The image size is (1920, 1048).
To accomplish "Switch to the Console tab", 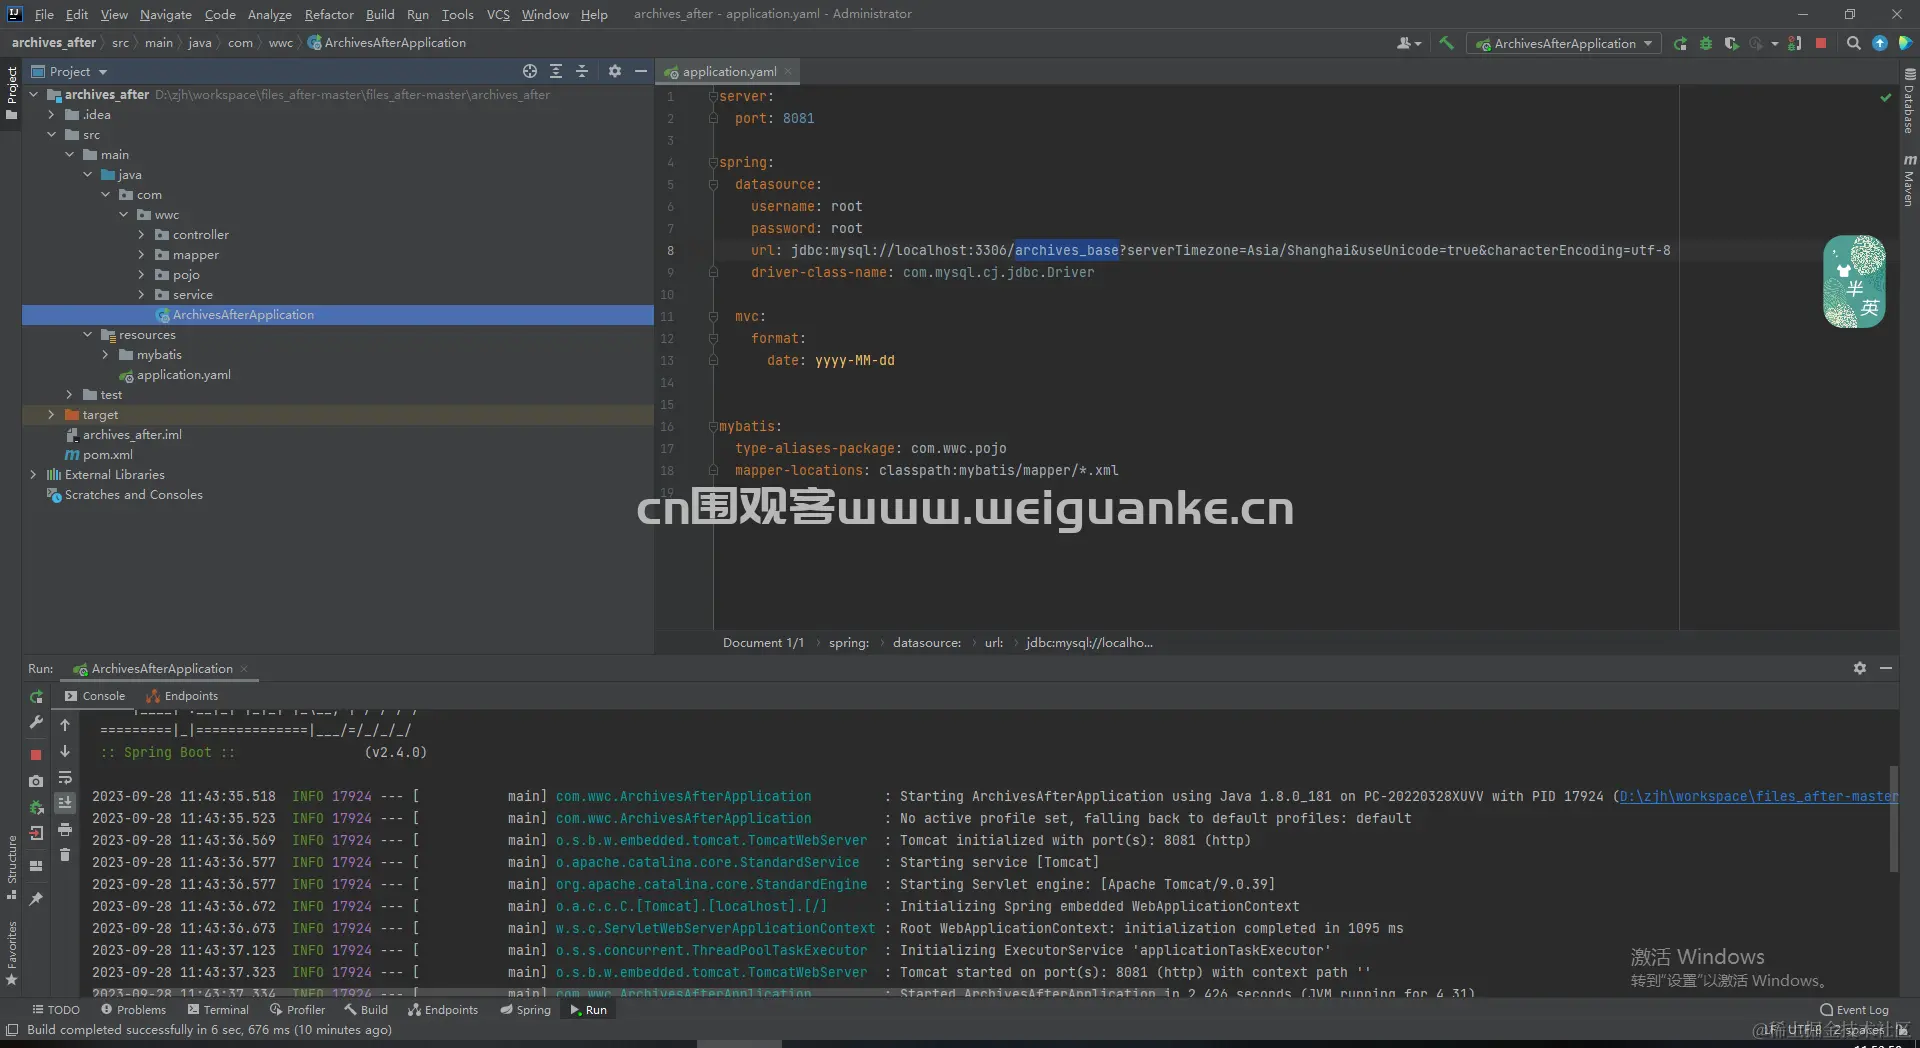I will click(x=95, y=696).
